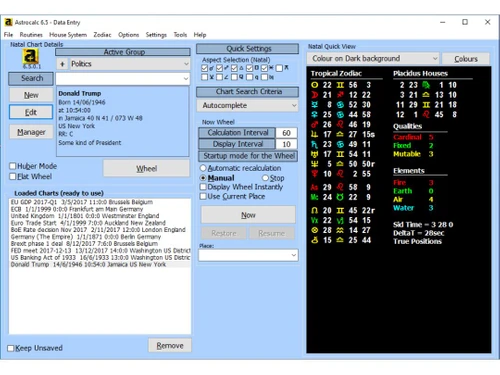Click the Astrocalc title bar app icon

tap(8, 22)
